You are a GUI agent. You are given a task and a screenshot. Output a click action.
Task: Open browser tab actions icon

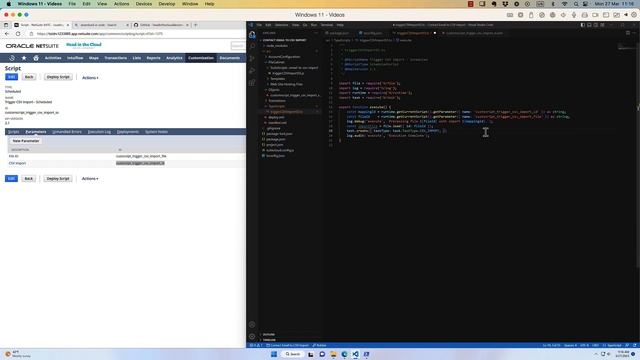tap(6, 25)
